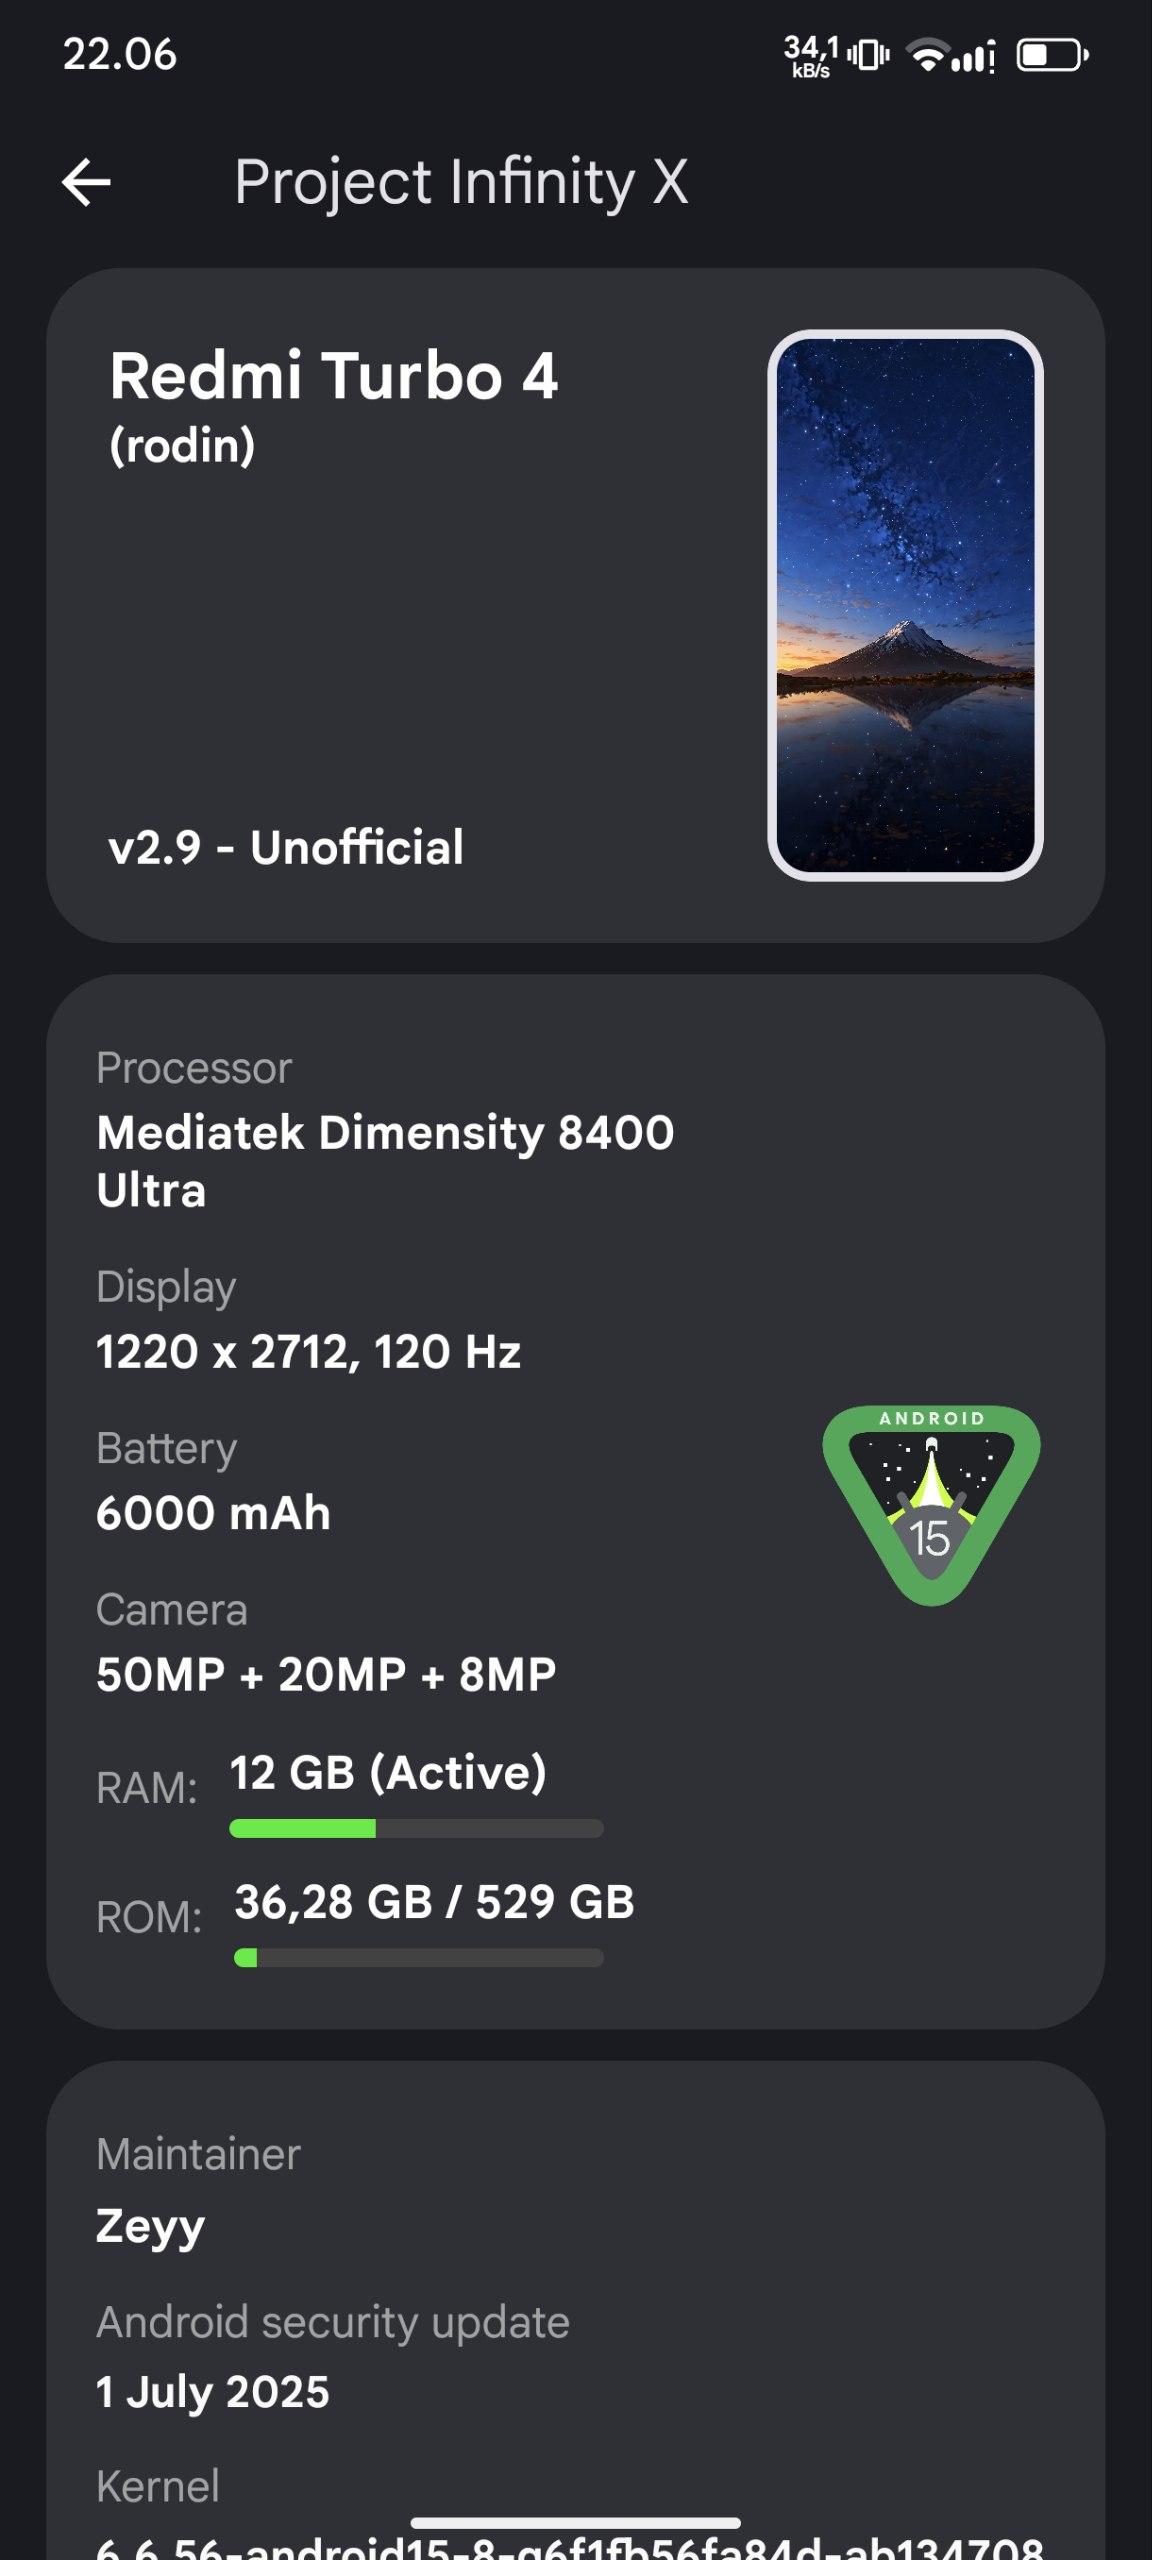1152x2560 pixels.
Task: Tap the network speed indicator
Action: (811, 55)
